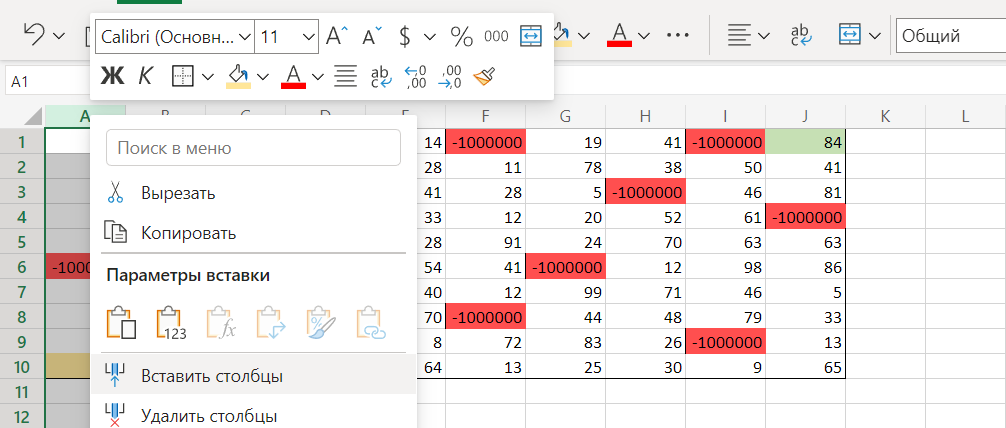
Task: Click the undo arrow icon
Action: tap(33, 36)
